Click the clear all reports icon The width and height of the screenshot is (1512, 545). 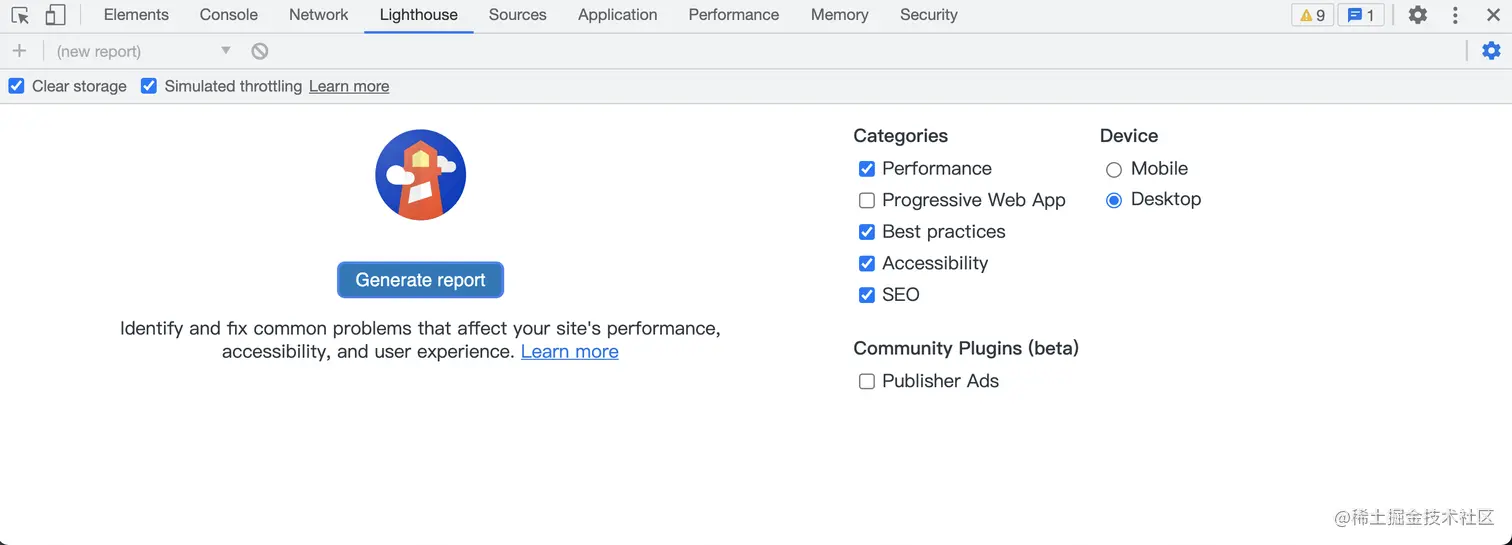pyautogui.click(x=260, y=51)
